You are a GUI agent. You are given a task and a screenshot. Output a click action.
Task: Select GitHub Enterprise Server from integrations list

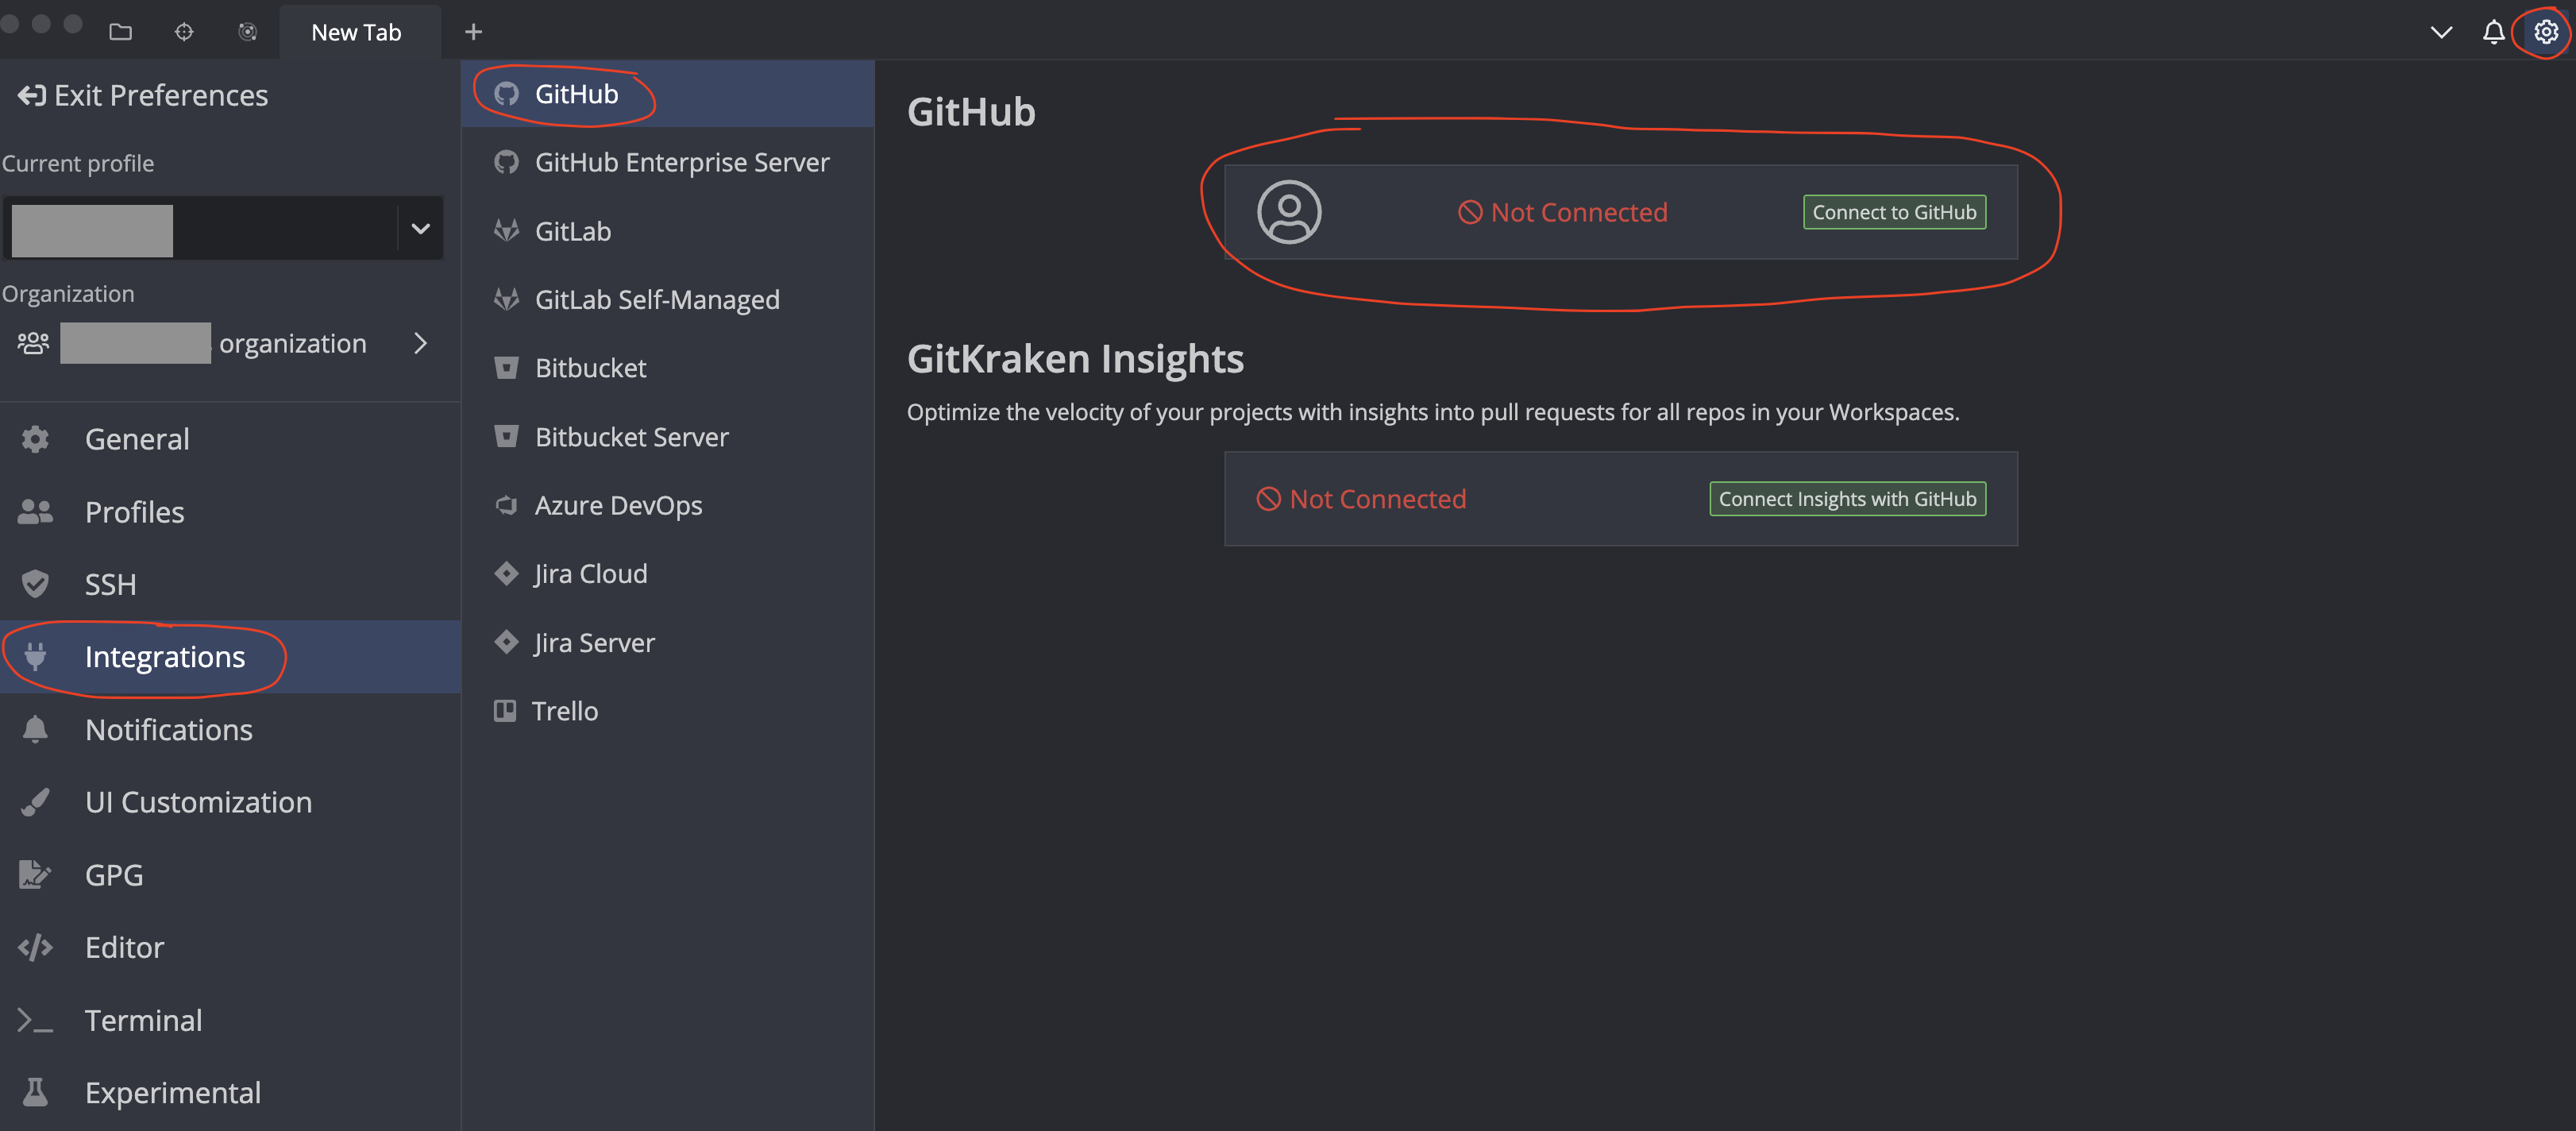[681, 161]
